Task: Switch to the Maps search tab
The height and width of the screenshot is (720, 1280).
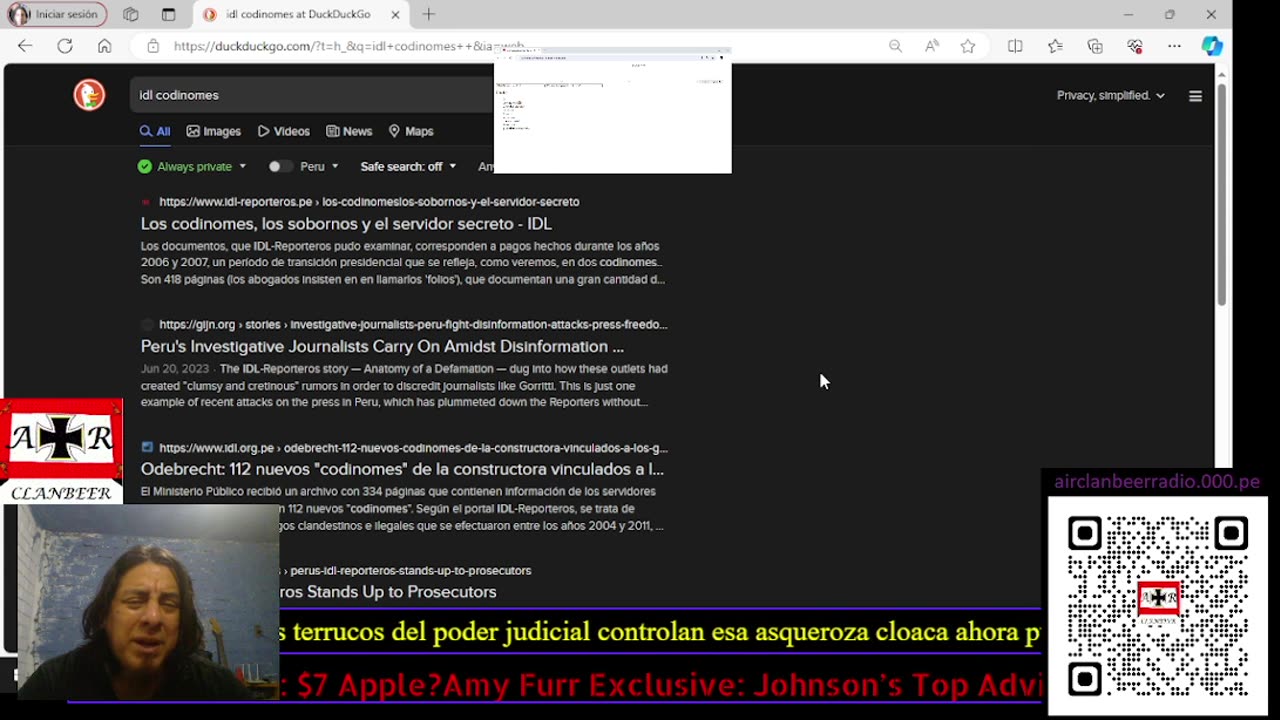Action: pos(411,131)
